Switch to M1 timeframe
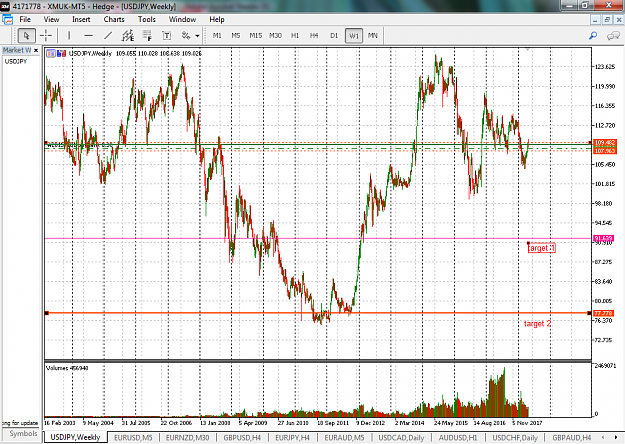Viewport: 625px width, 444px height. (x=217, y=35)
